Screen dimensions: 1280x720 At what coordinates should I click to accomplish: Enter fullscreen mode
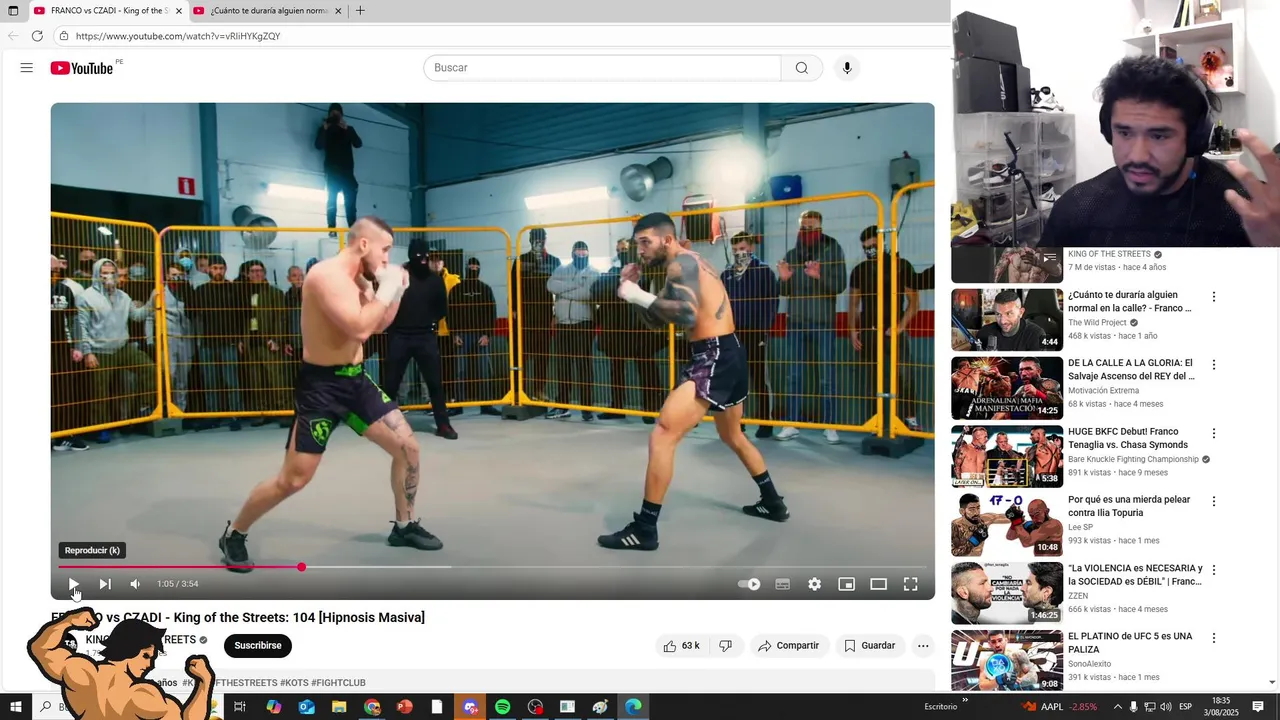pos(911,584)
